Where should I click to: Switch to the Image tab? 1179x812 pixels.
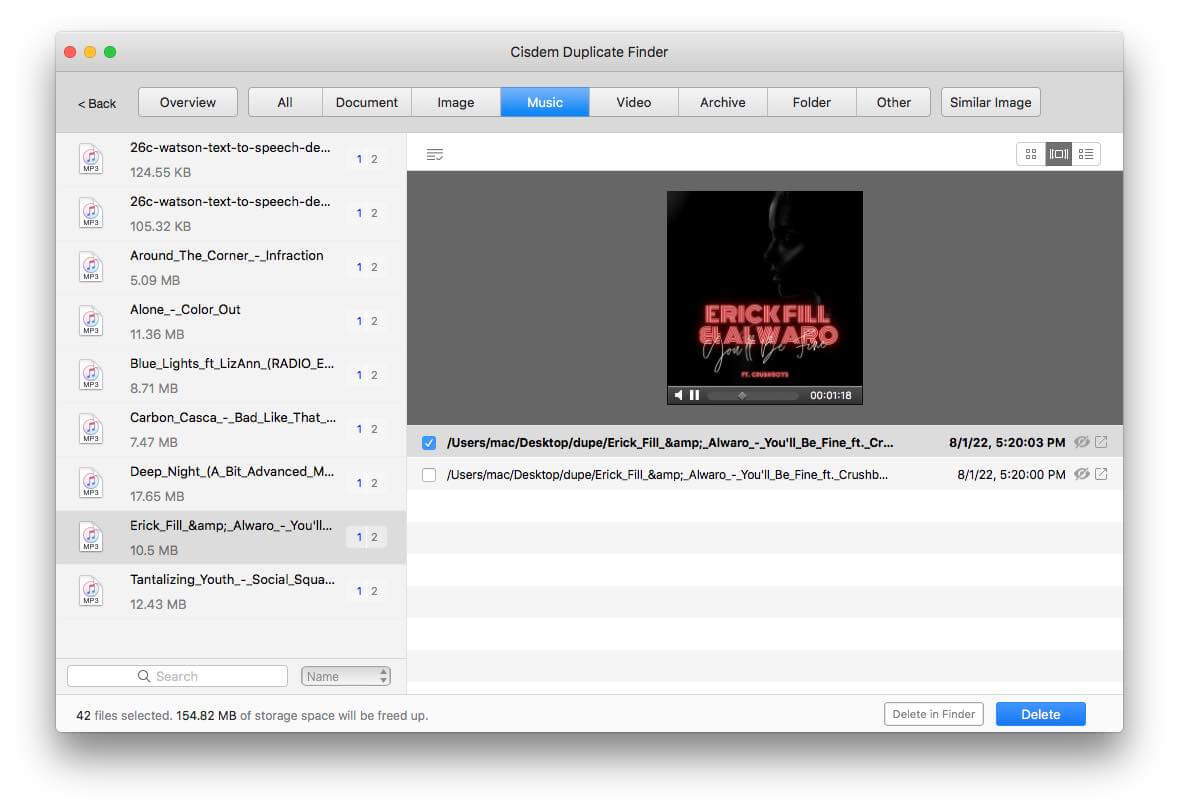pos(456,102)
